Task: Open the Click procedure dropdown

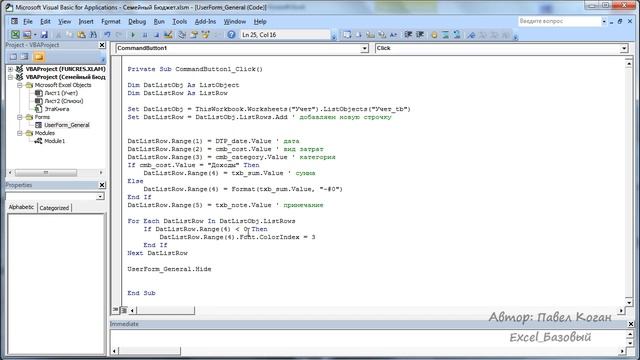Action: [624, 48]
